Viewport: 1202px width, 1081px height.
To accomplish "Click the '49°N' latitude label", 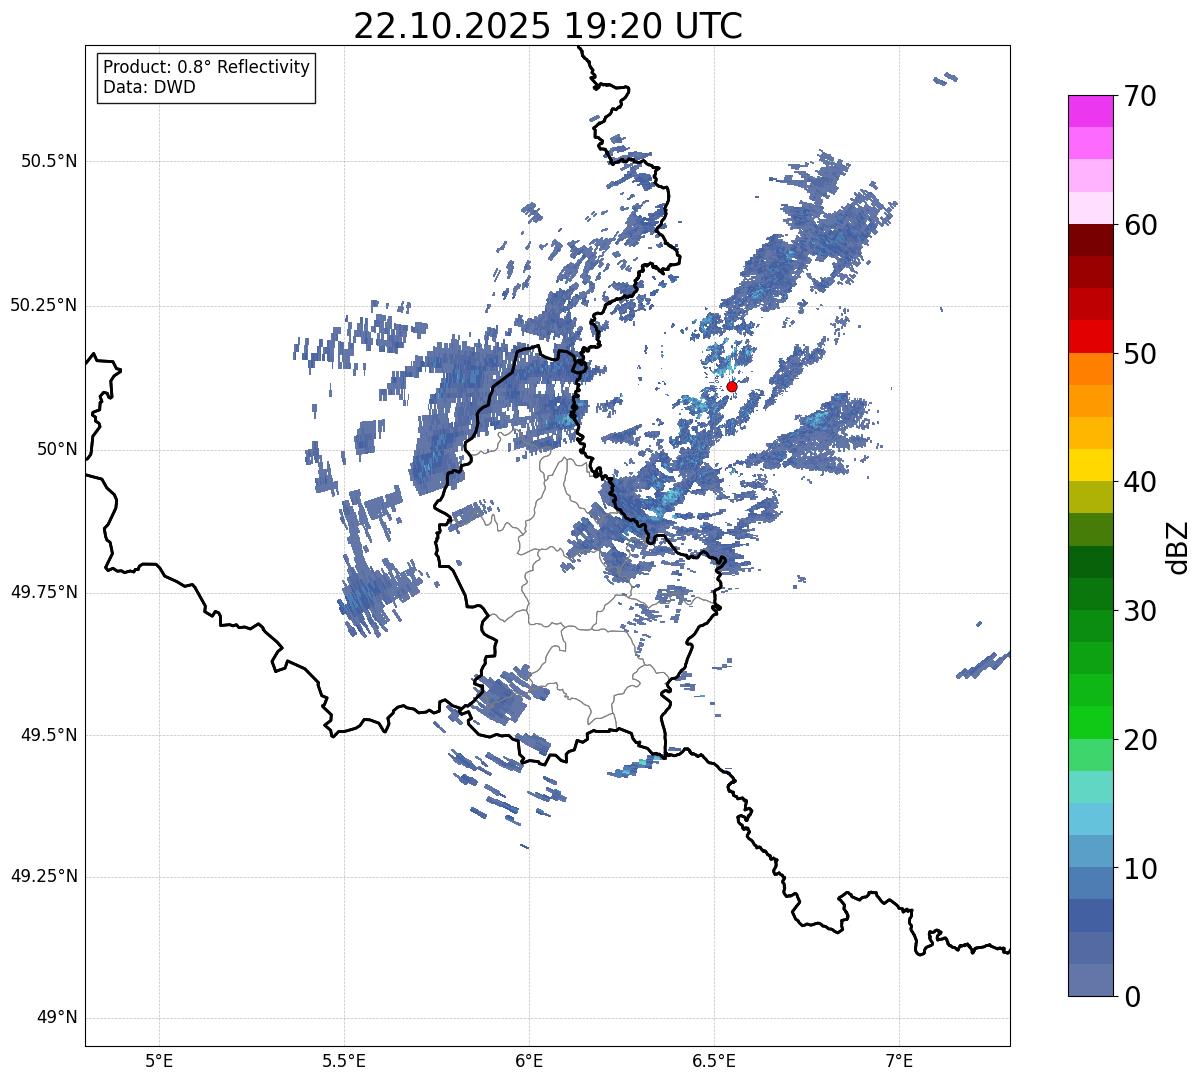I will (x=57, y=1018).
